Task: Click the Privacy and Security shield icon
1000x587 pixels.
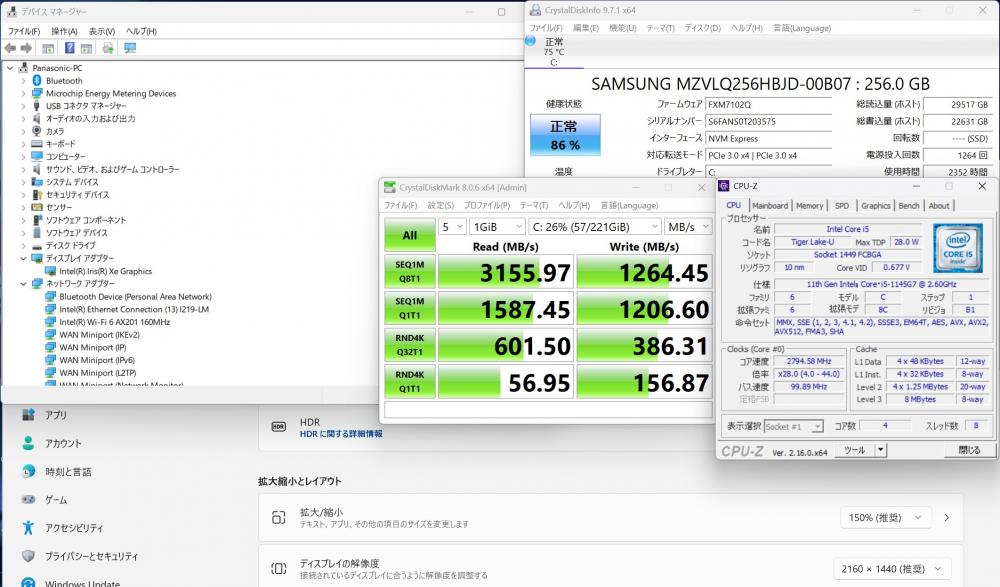Action: click(x=28, y=555)
